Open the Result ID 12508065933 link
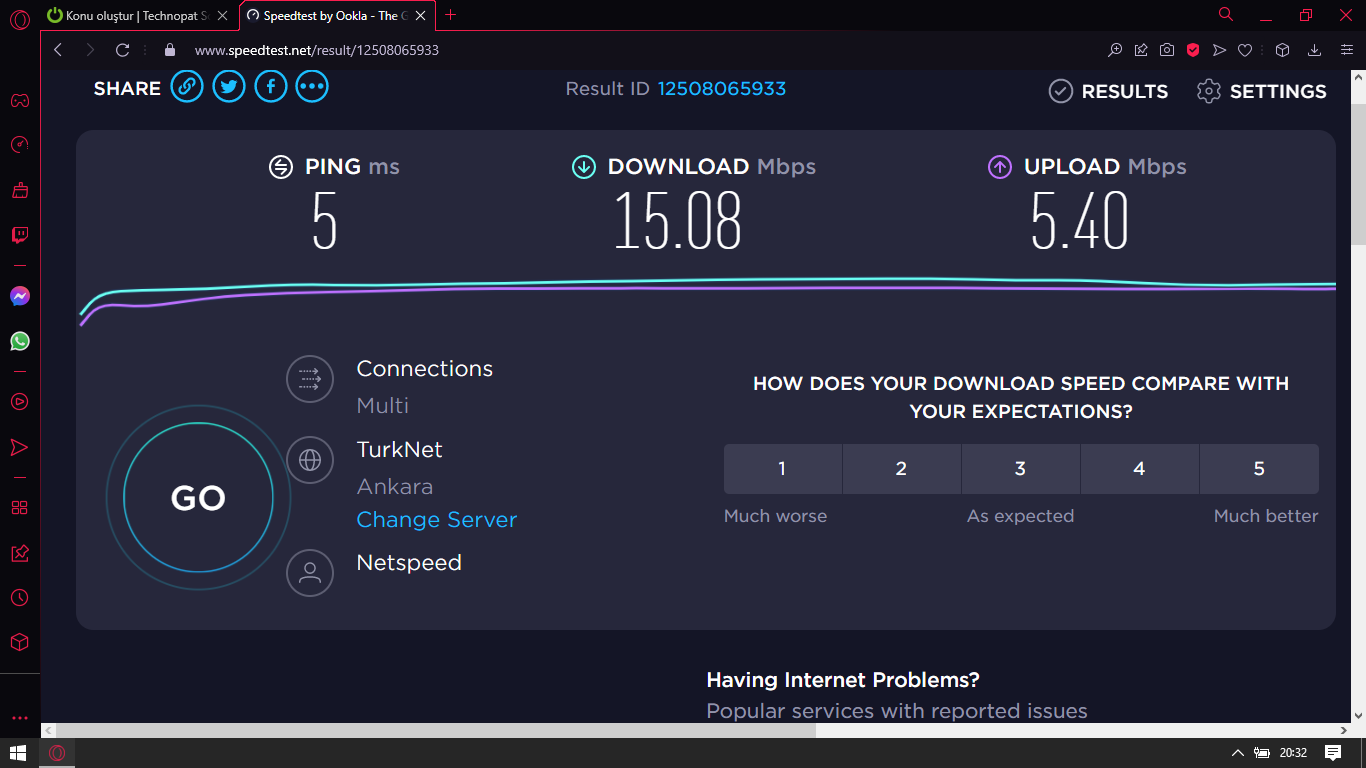Viewport: 1366px width, 768px height. 722,89
